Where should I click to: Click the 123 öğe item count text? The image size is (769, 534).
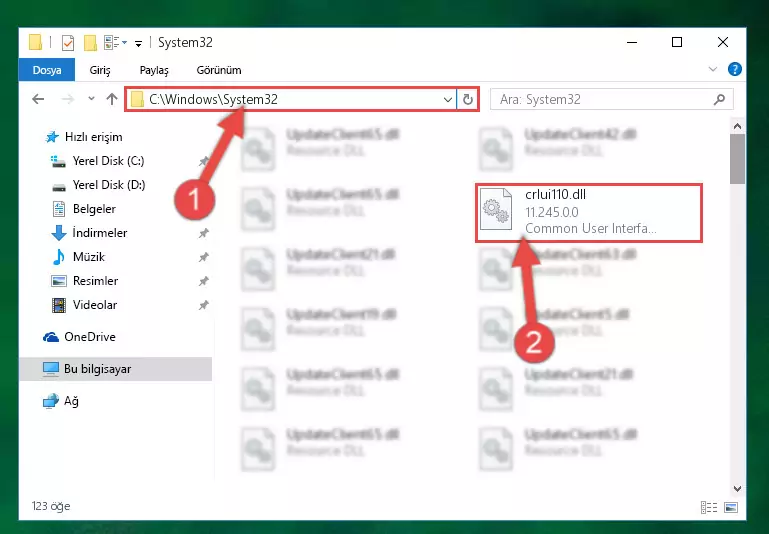51,506
